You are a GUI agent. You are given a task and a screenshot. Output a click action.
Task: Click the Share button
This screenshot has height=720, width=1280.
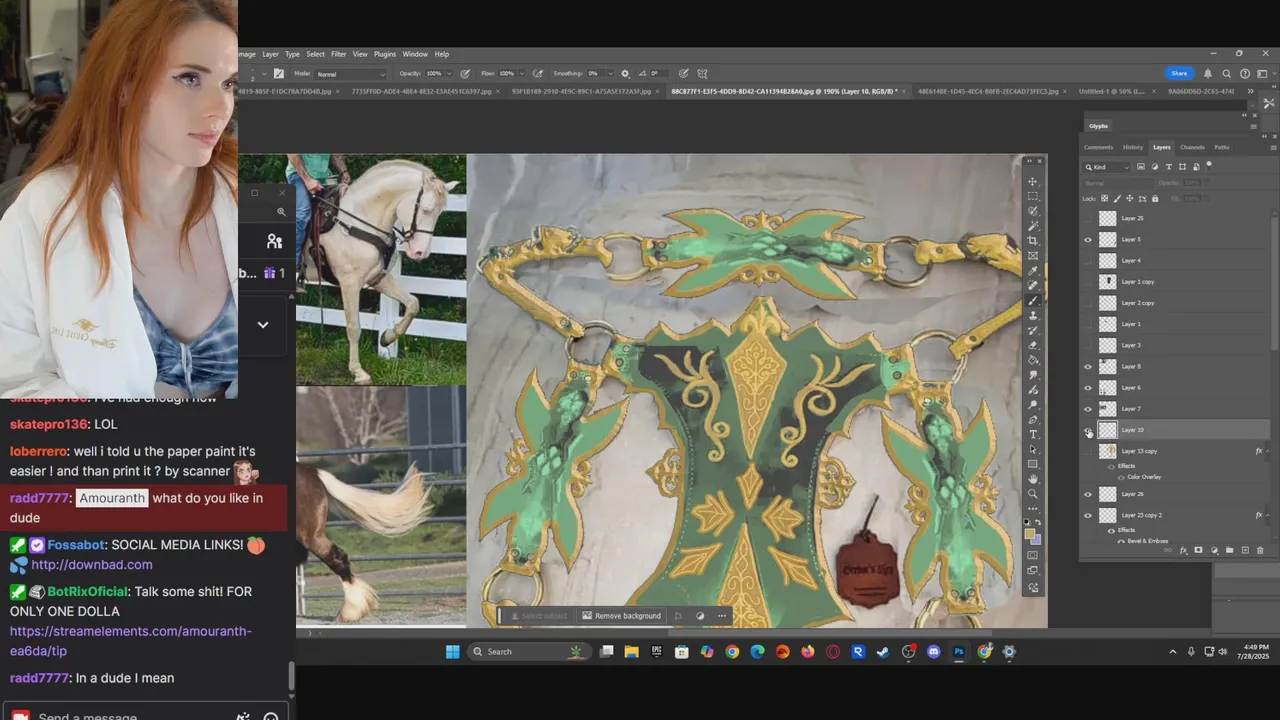pyautogui.click(x=1179, y=73)
